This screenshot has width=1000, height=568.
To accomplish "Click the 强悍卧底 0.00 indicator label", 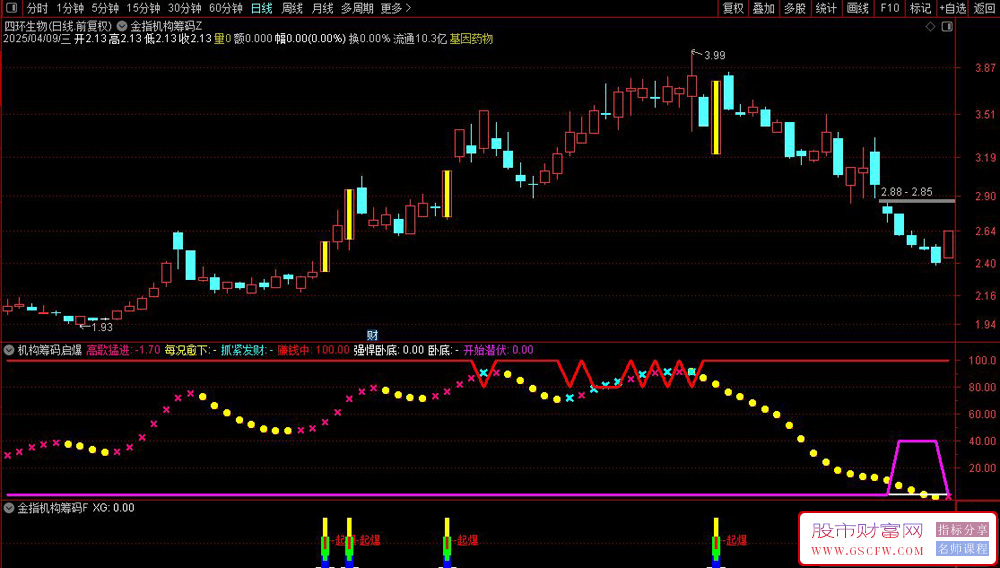I will [x=388, y=350].
